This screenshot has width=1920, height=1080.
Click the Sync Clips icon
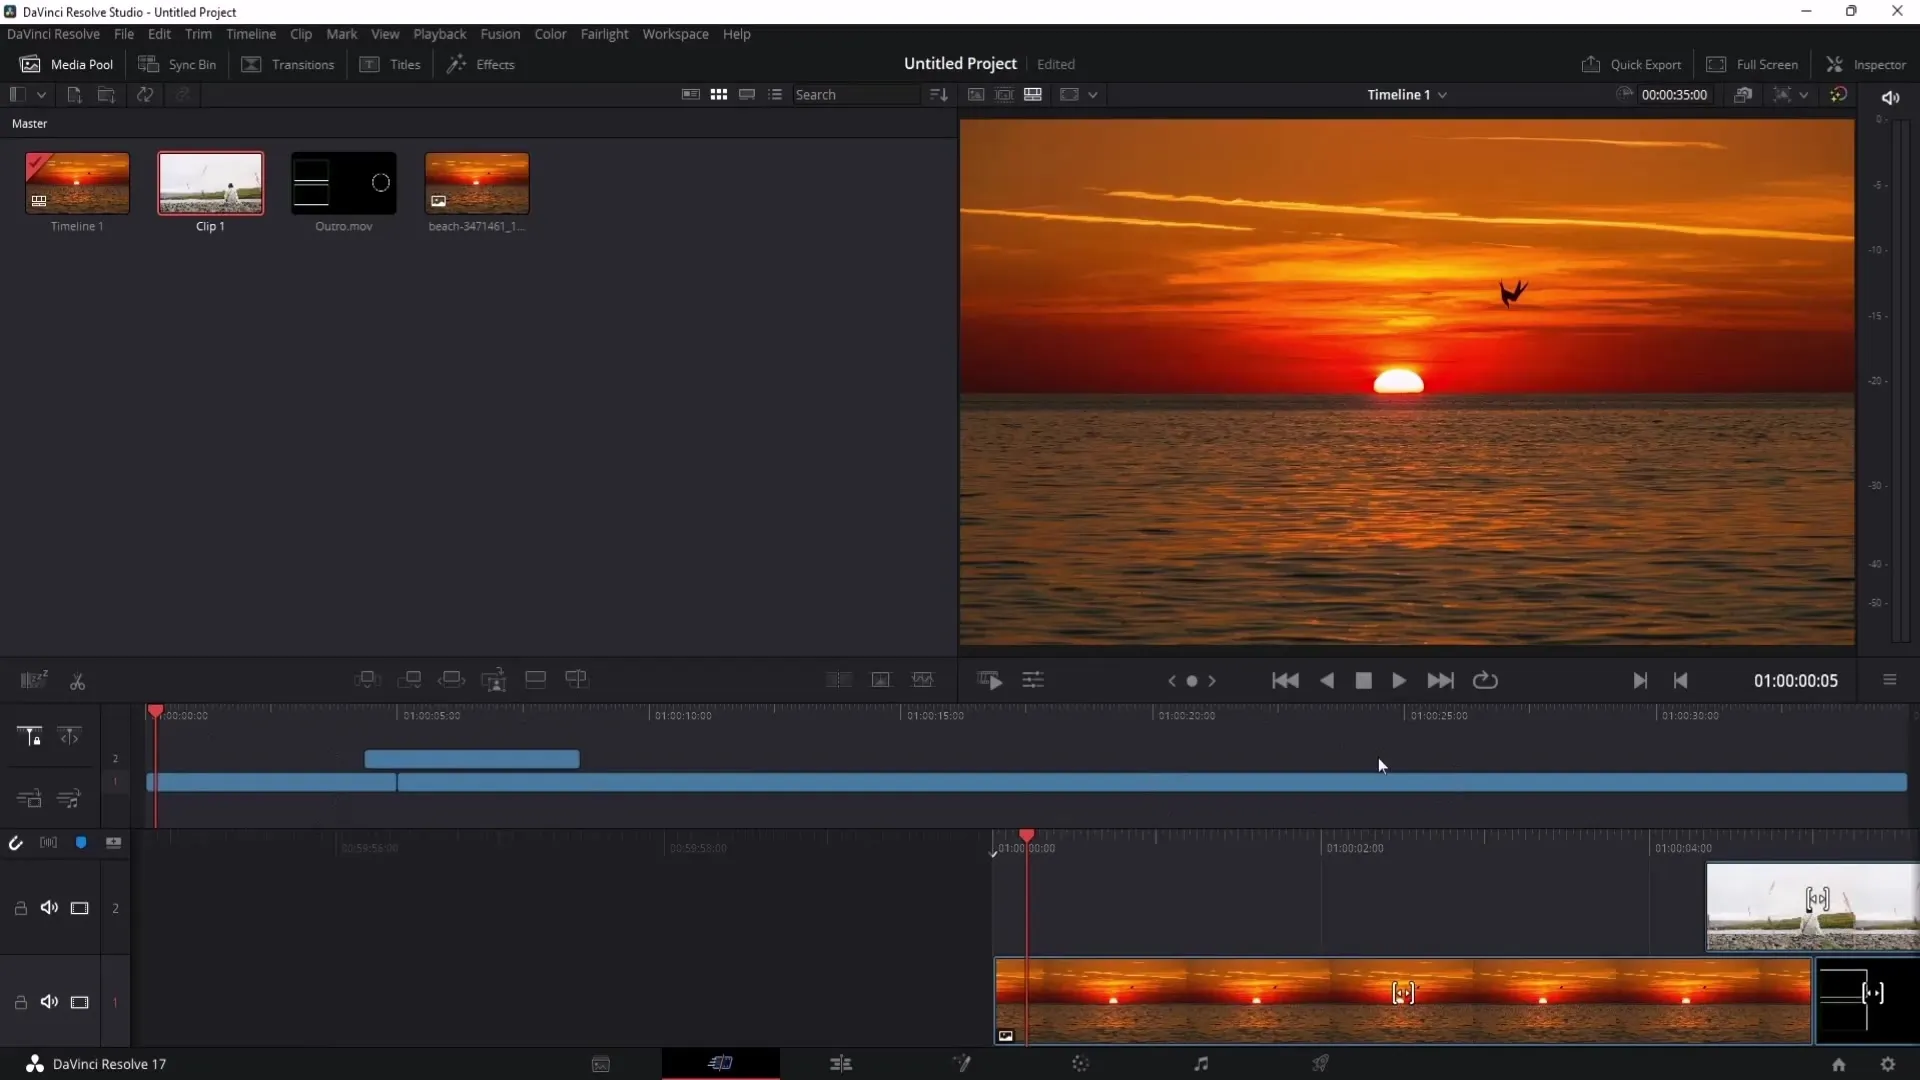(x=145, y=94)
